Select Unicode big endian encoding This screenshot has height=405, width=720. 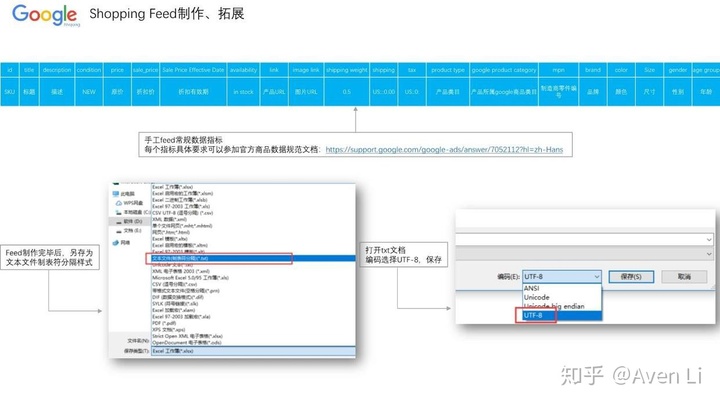point(554,306)
